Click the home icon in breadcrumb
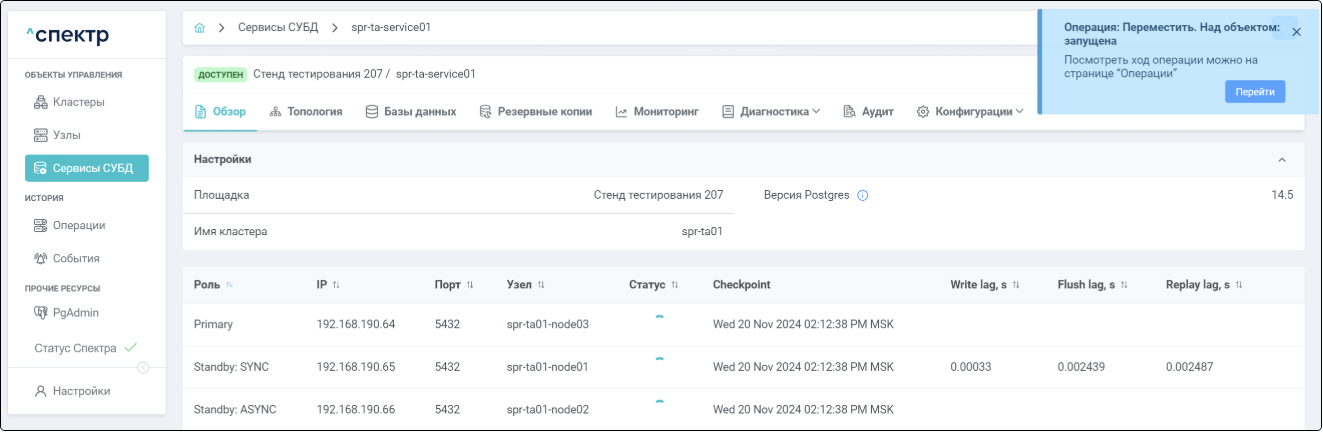1323x432 pixels. 199,28
